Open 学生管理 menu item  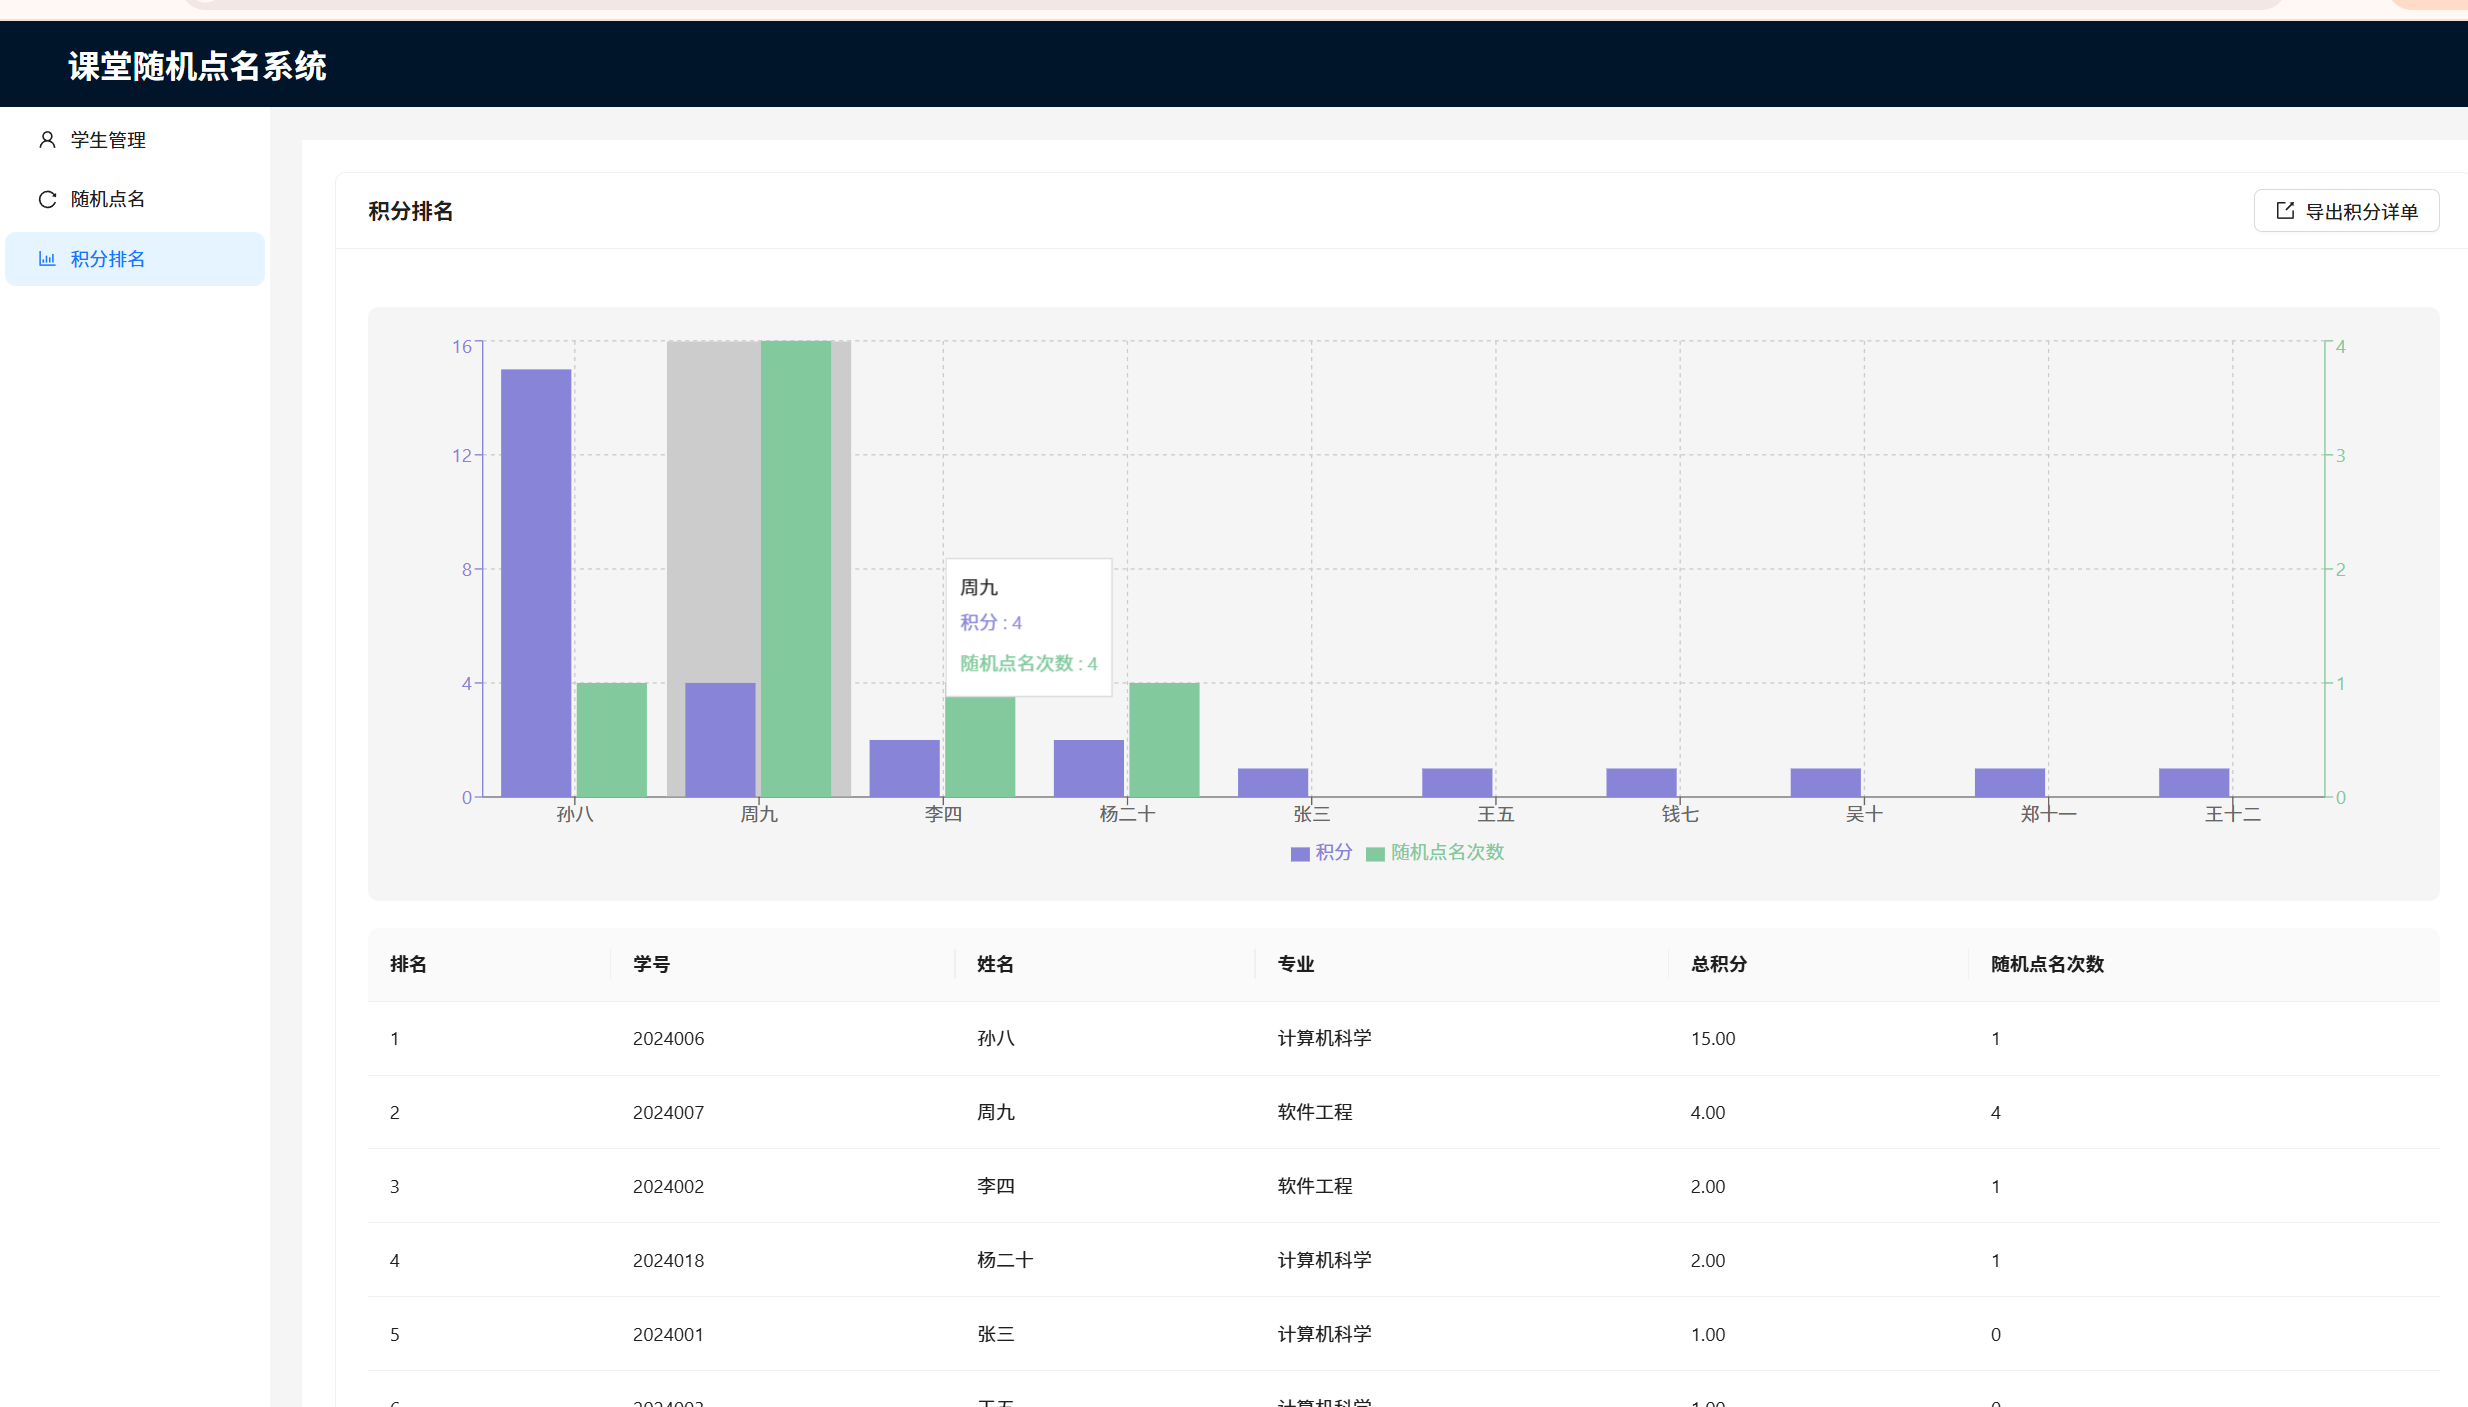click(x=108, y=140)
